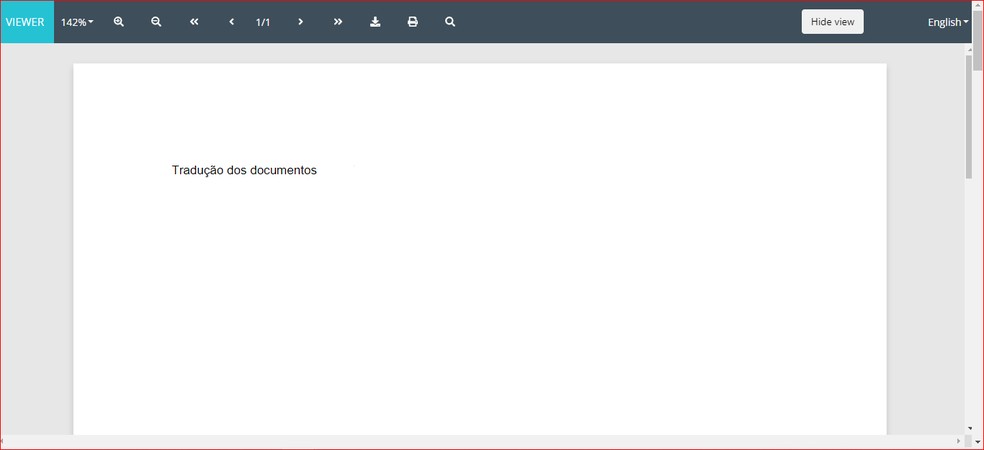
Task: Click the zoom in magnifier icon
Action: coord(119,22)
